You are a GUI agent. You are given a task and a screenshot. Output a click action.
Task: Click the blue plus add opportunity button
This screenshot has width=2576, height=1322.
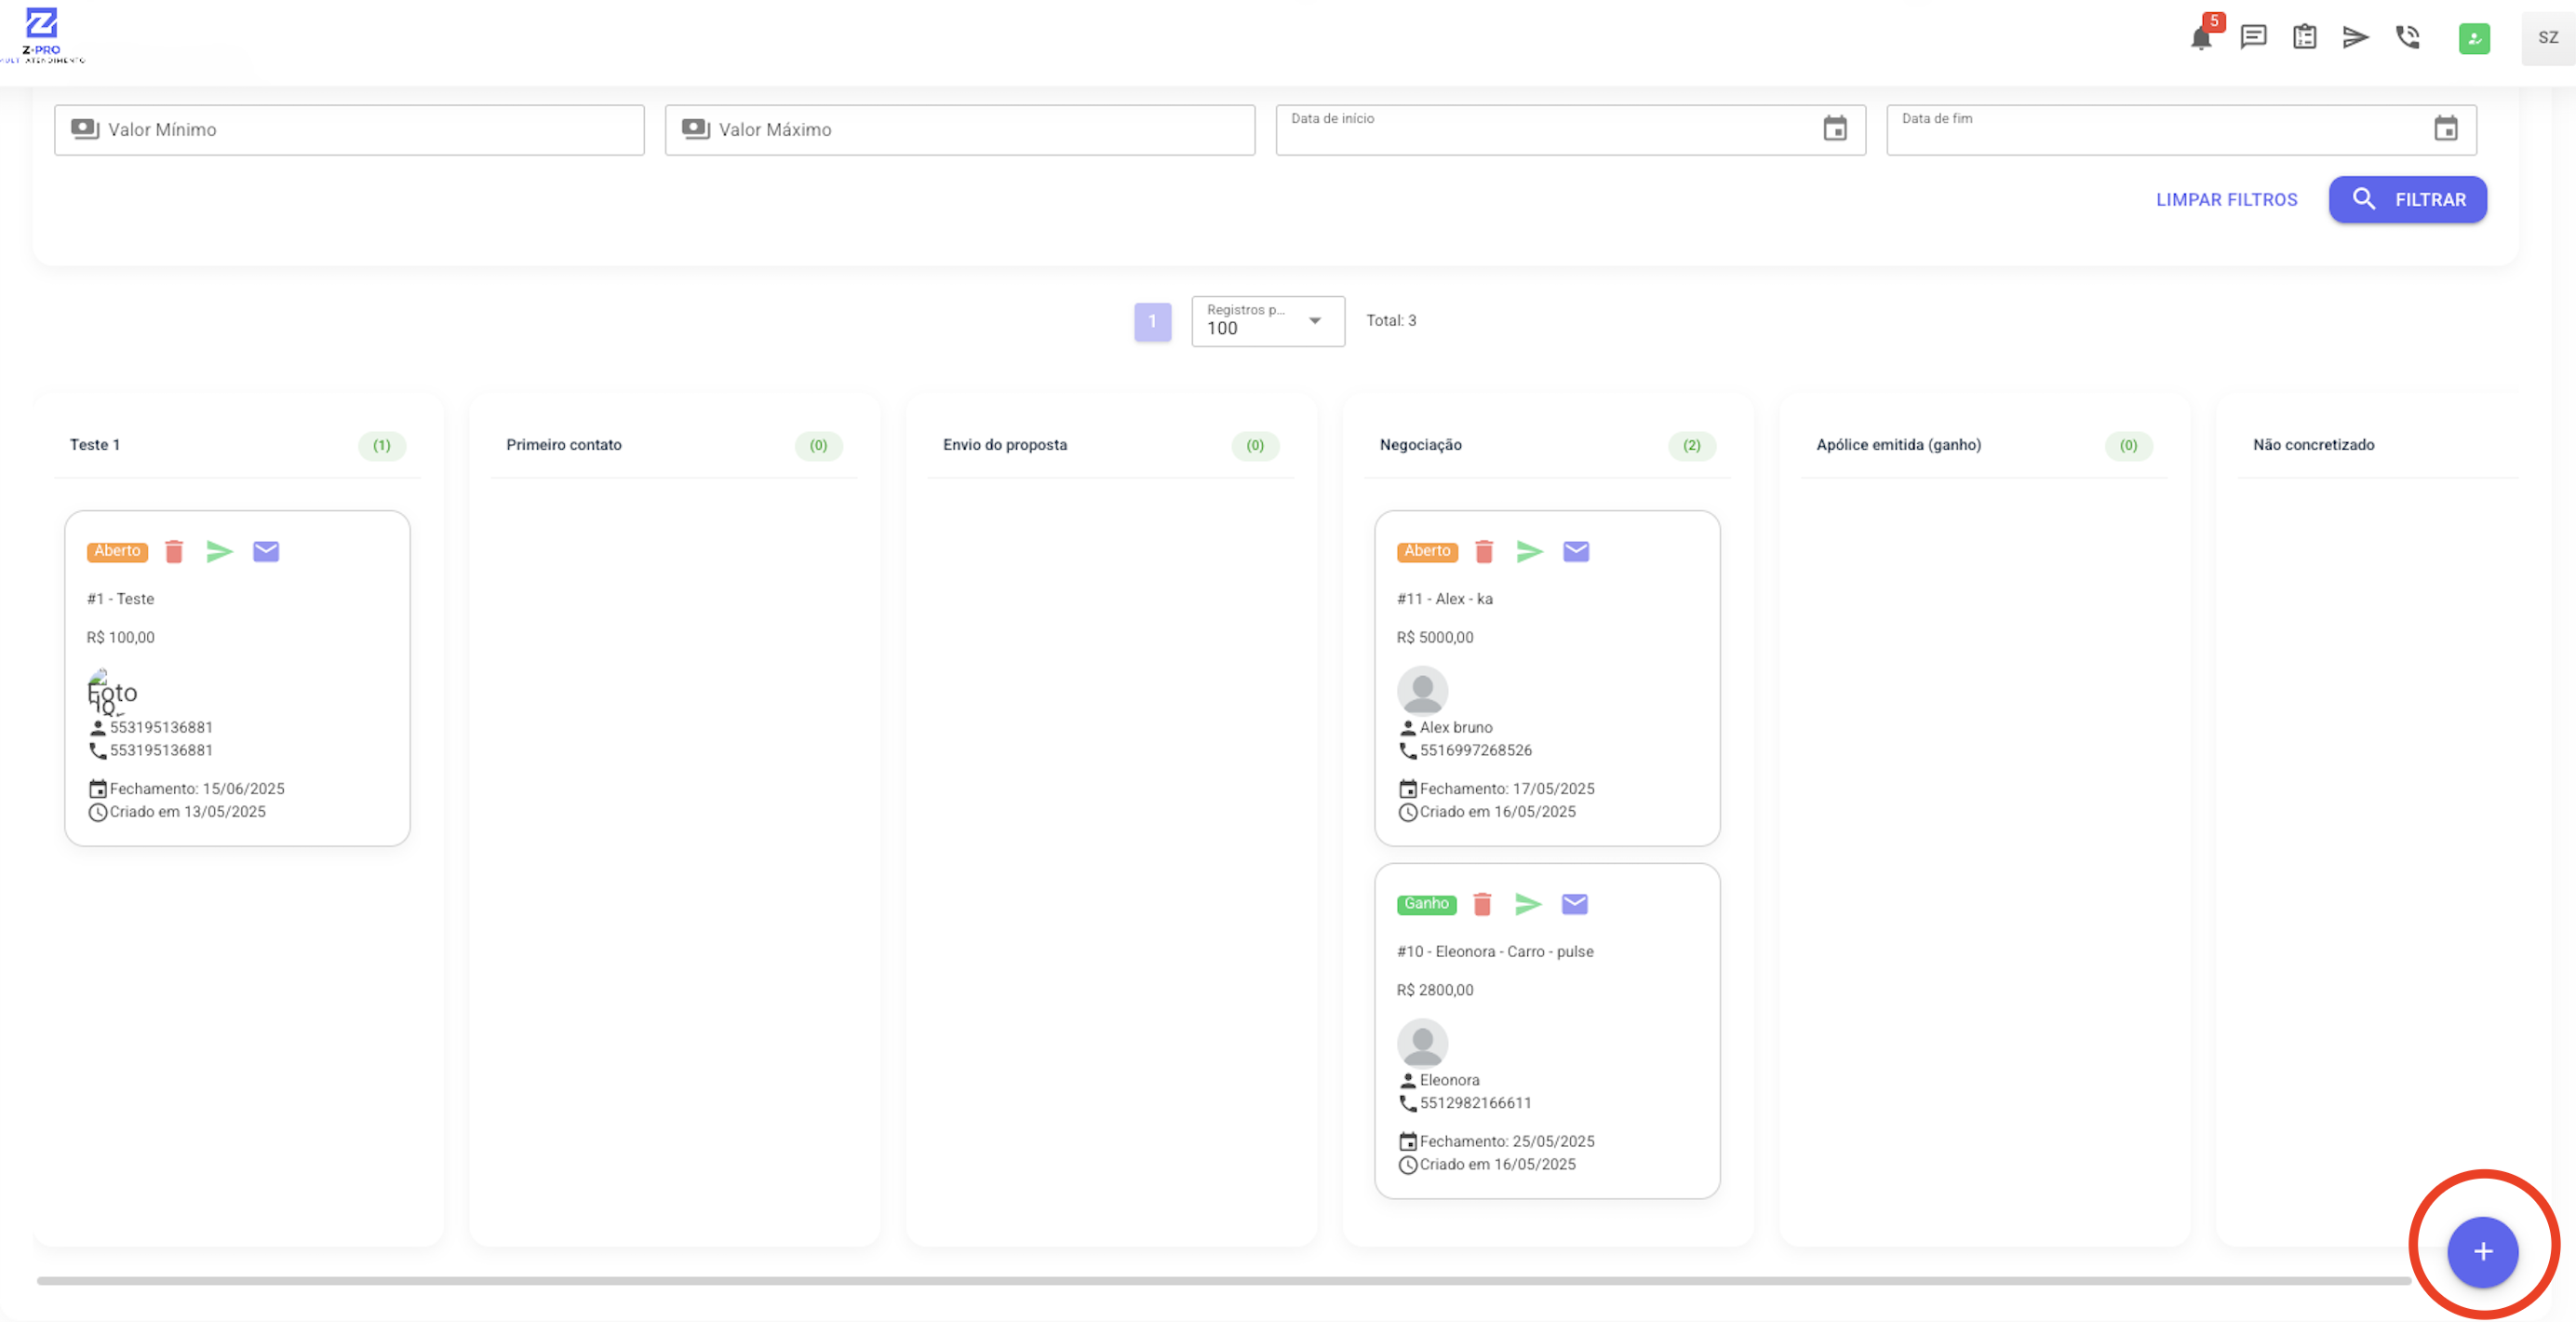[2482, 1252]
